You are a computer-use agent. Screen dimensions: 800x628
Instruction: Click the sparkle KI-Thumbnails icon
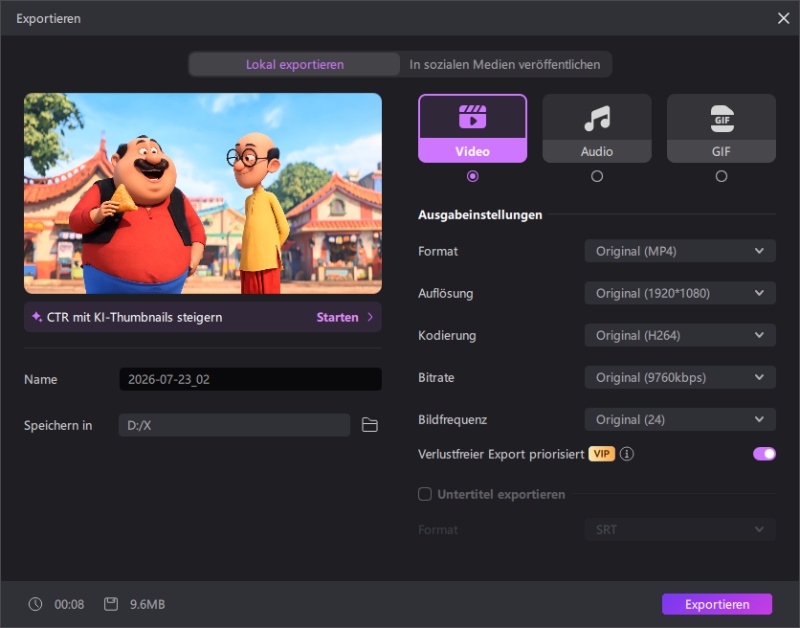pyautogui.click(x=37, y=317)
